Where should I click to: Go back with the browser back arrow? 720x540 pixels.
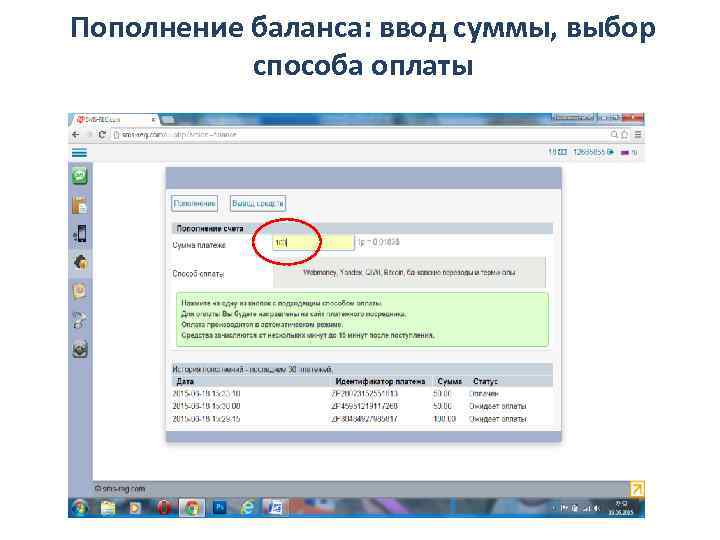(76, 135)
